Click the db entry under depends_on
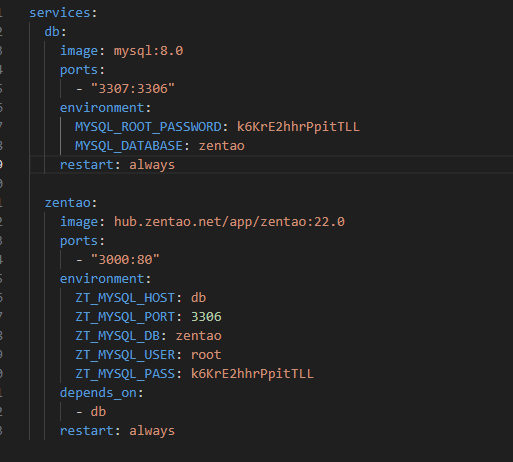 (98, 412)
